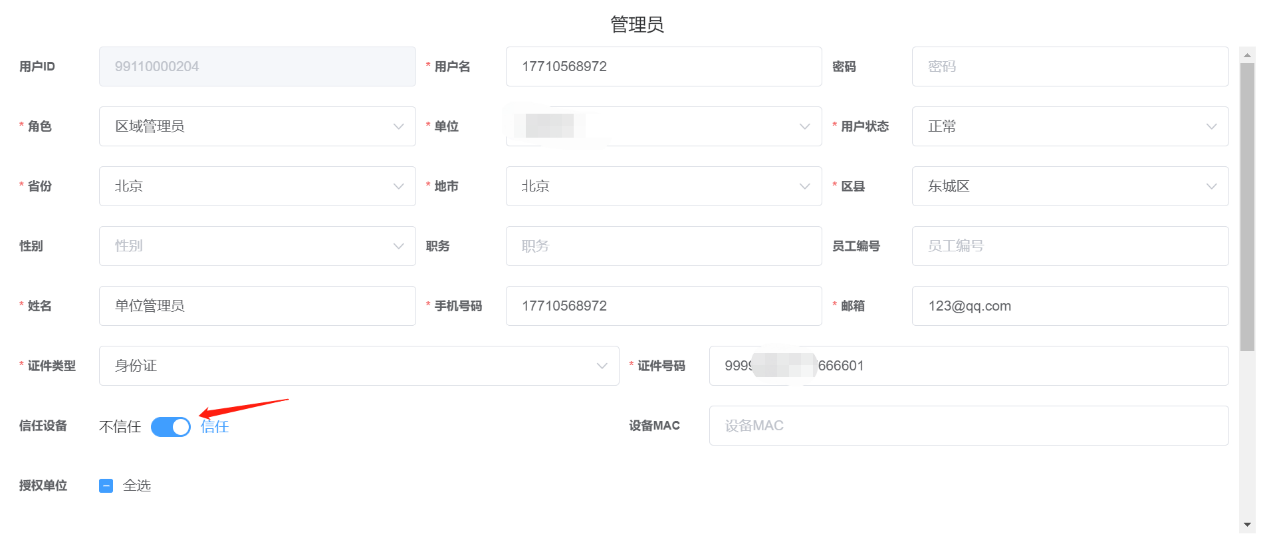Select the 员工编号 input field

1069,246
